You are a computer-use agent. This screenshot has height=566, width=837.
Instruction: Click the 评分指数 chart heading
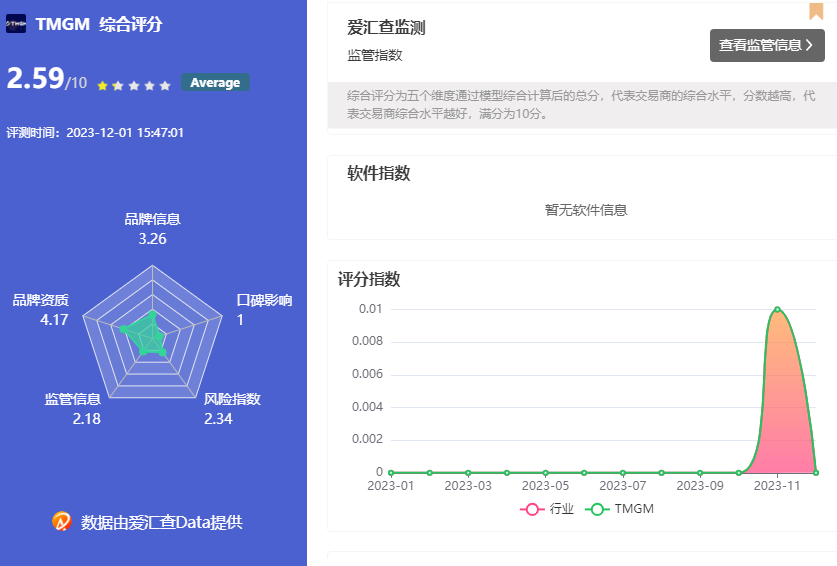pos(369,279)
